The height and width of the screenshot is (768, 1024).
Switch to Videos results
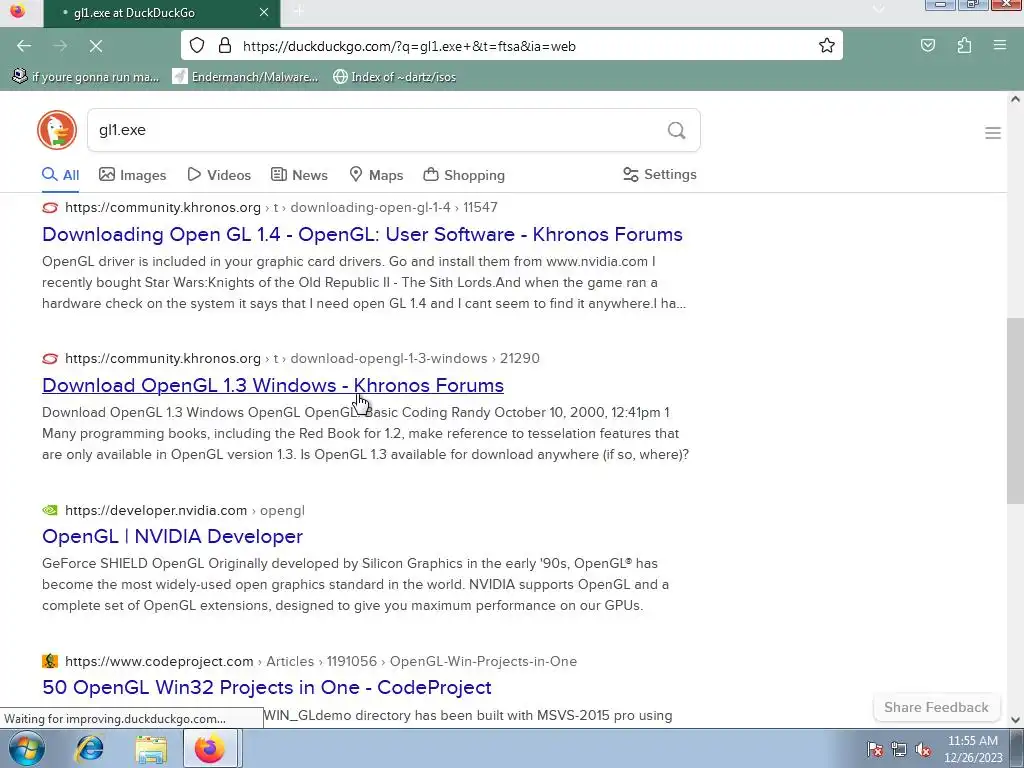[x=219, y=175]
